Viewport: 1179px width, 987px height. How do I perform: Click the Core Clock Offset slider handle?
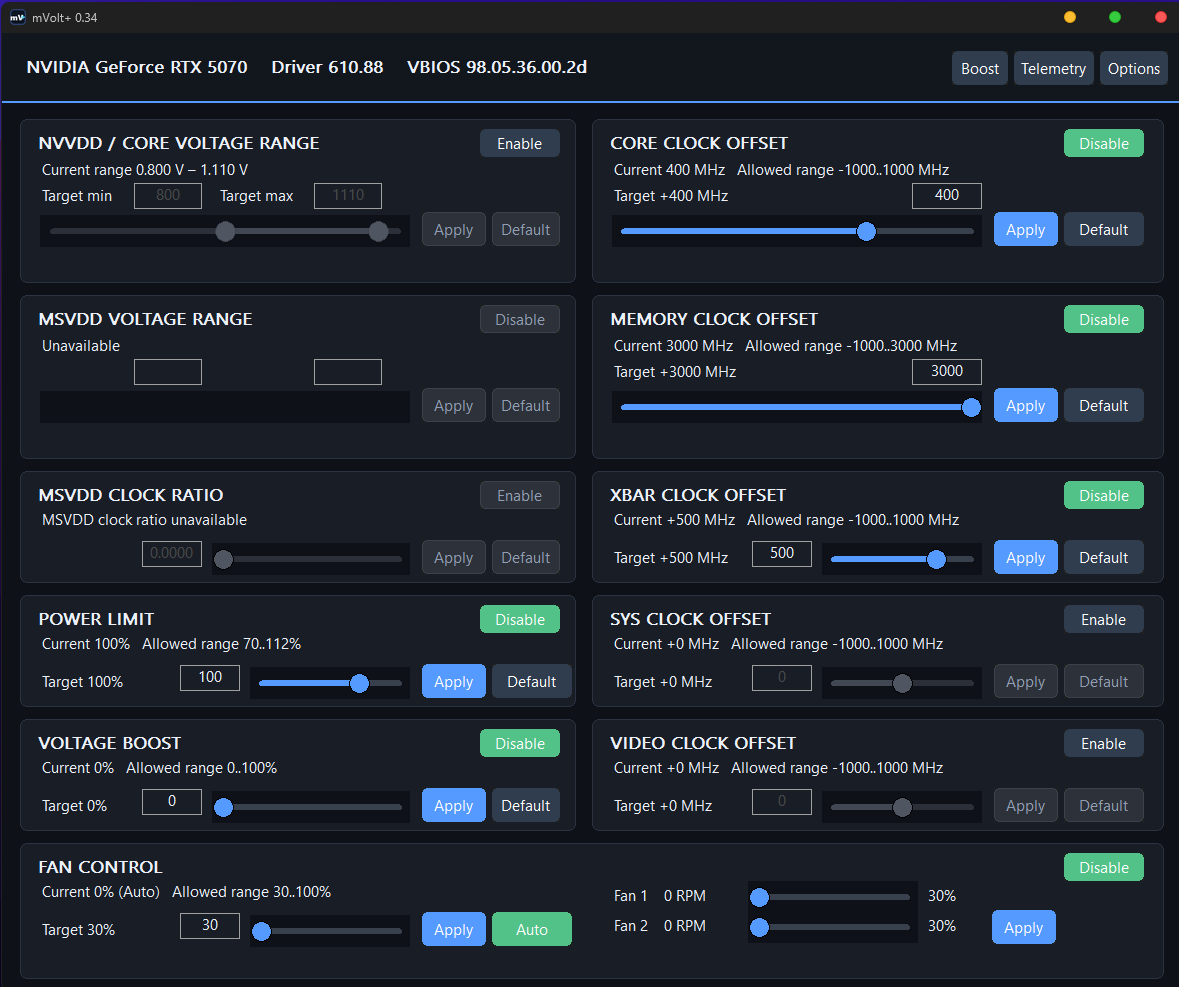[866, 232]
